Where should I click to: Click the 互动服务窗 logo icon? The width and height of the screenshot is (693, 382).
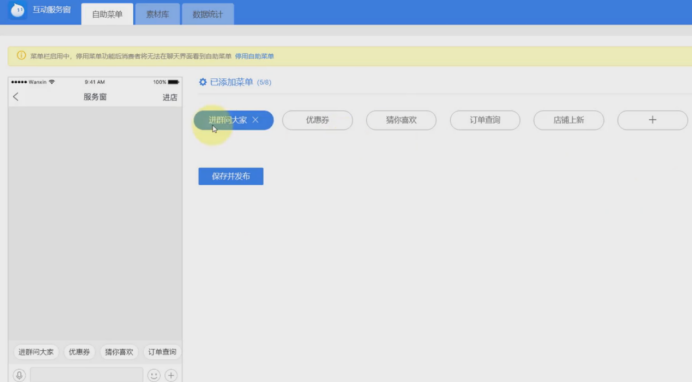(x=18, y=10)
